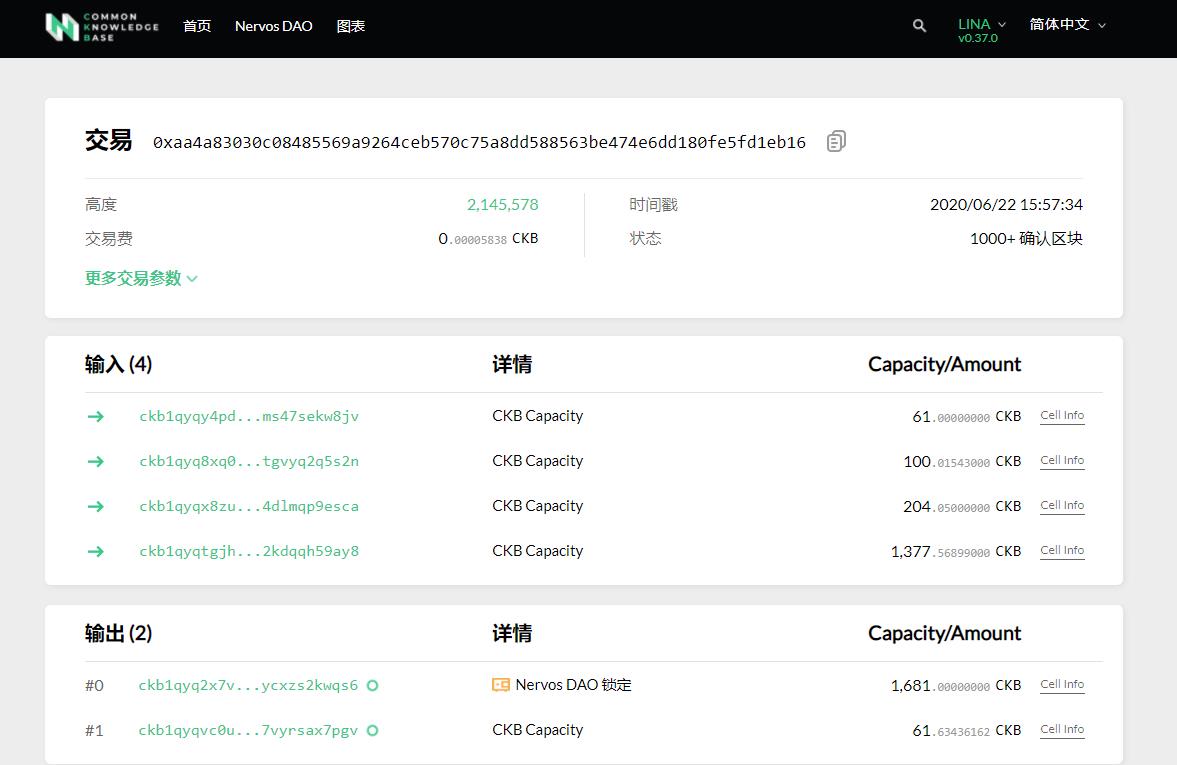Open Cell Info for the 204.05000000 CKB input
Screen dimensions: 1177x765
click(1062, 506)
